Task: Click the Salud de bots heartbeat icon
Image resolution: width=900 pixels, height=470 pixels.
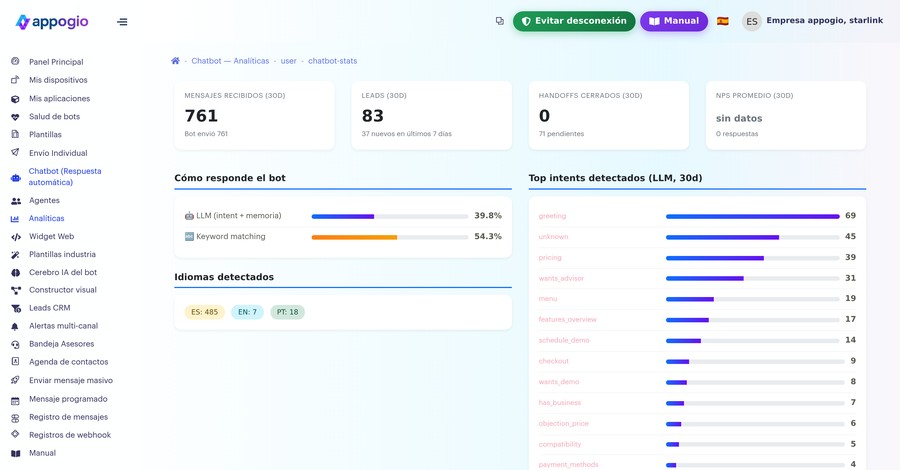Action: coord(15,116)
